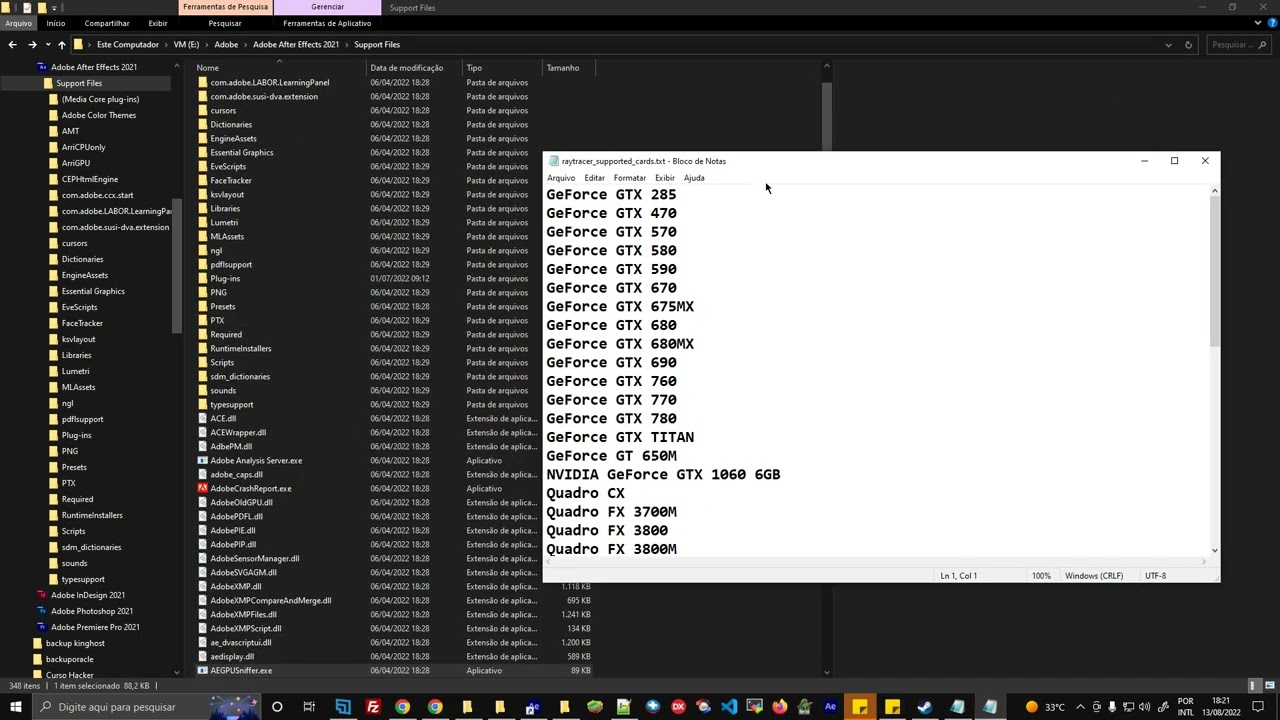The image size is (1280, 720).
Task: Open the Editar menu in Notepad
Action: pyautogui.click(x=594, y=178)
